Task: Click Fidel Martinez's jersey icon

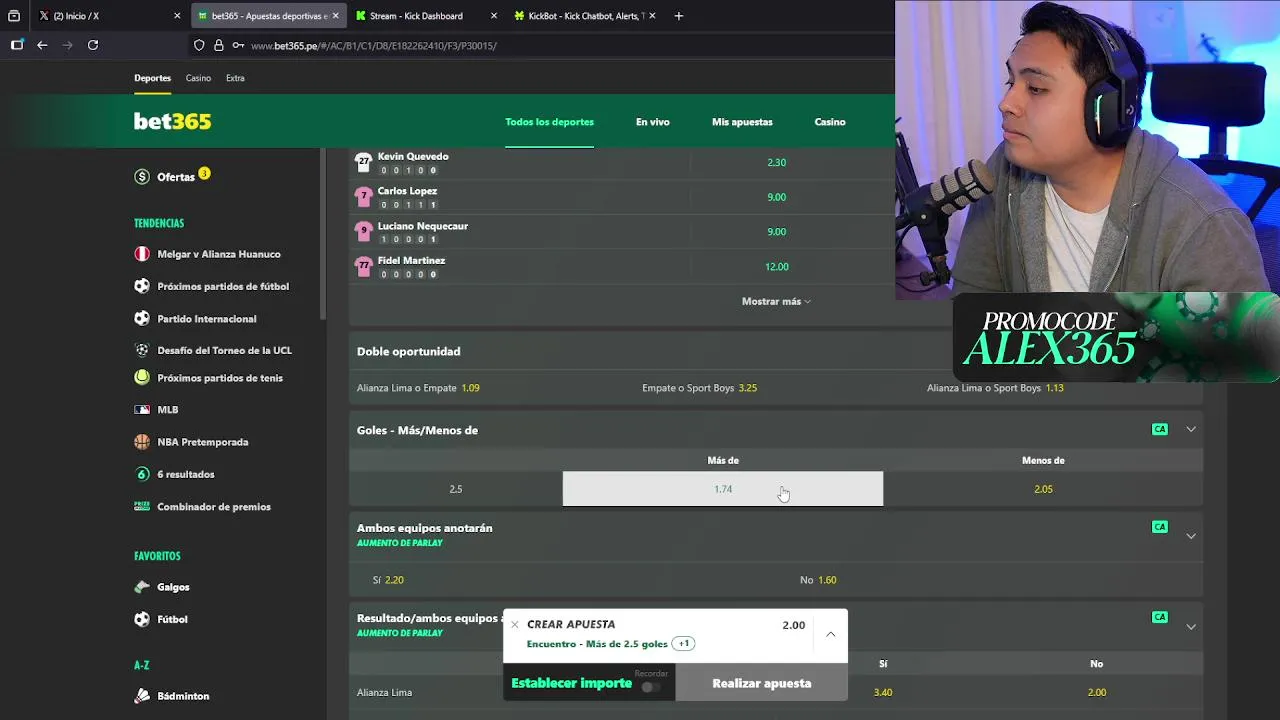Action: 364,267
